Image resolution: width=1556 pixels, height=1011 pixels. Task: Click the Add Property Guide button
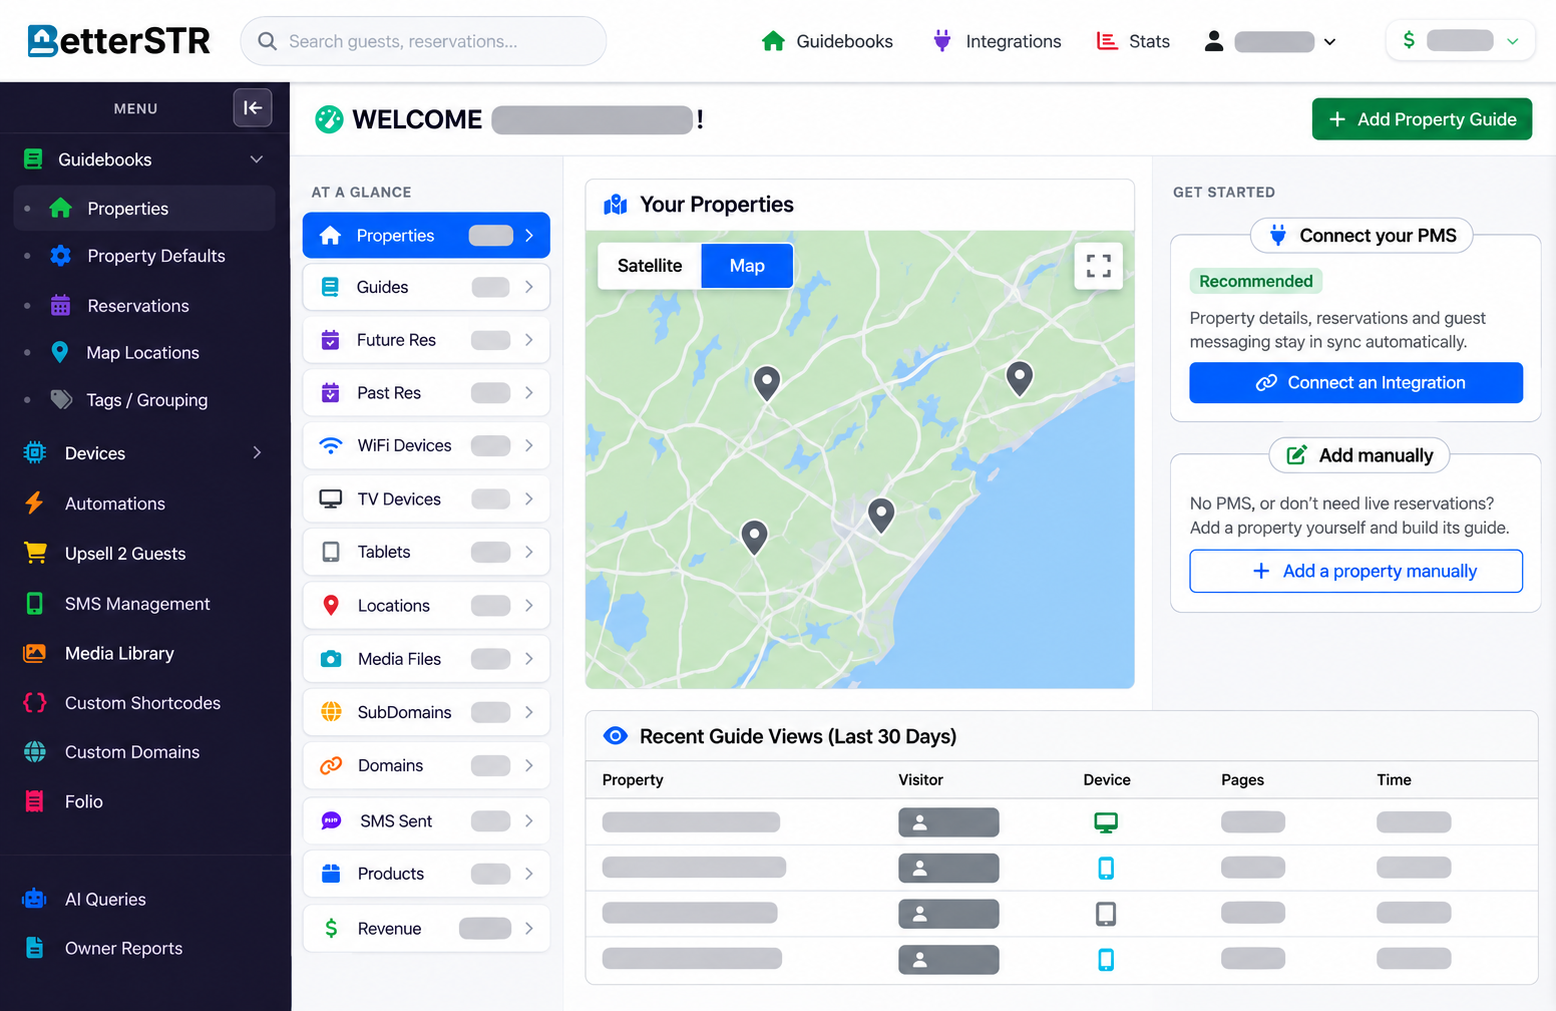pyautogui.click(x=1421, y=119)
